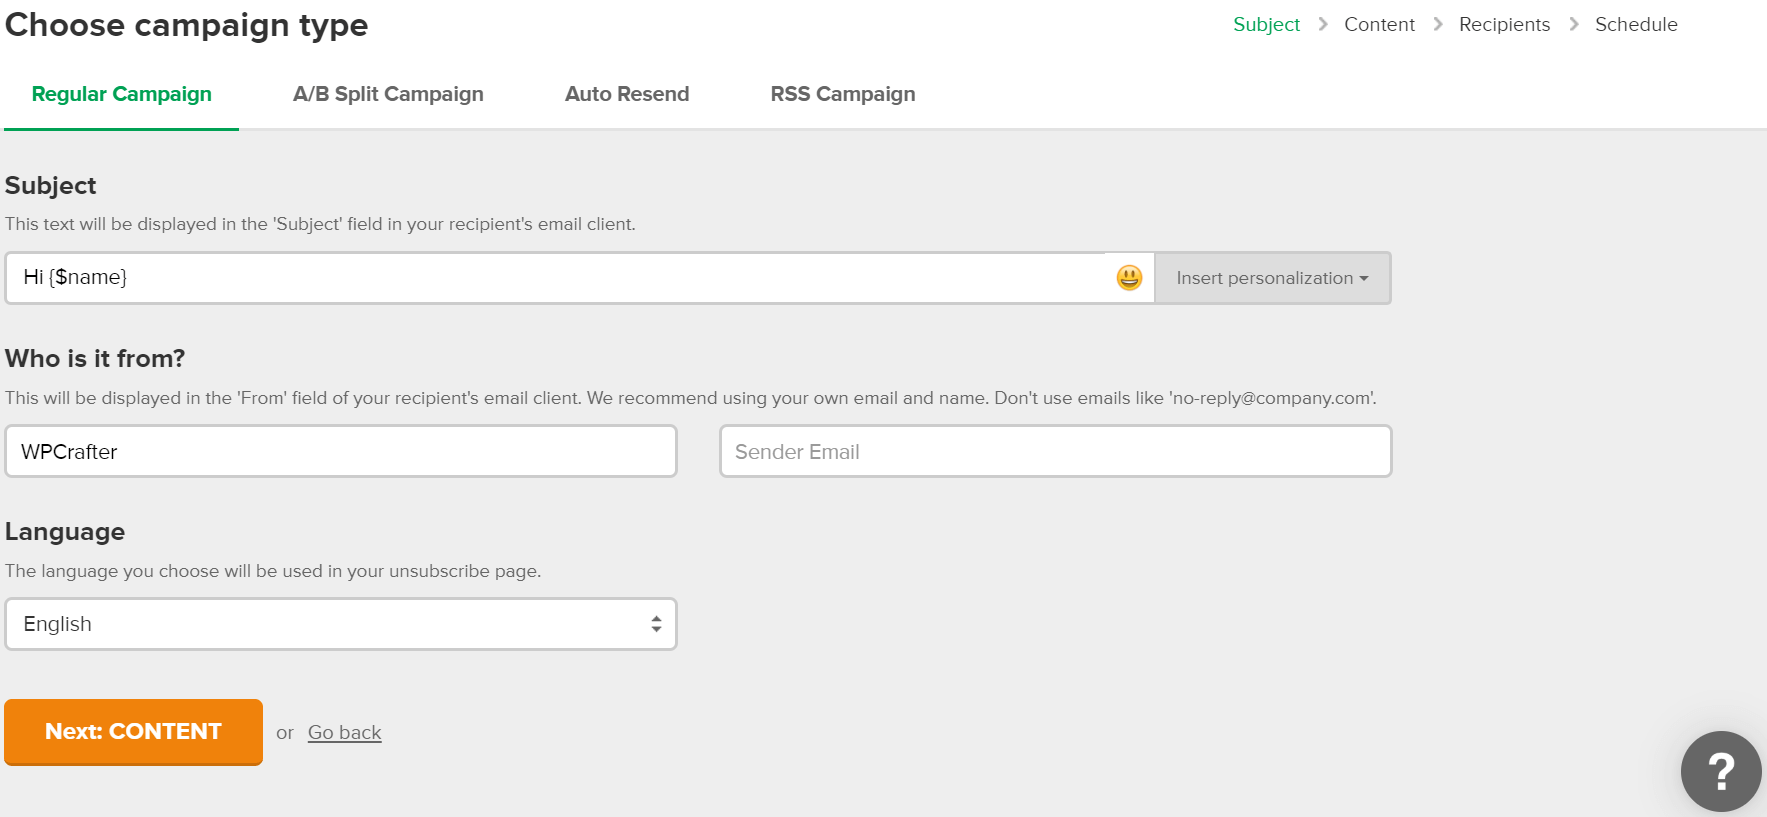Click the Language section heading

(x=65, y=532)
